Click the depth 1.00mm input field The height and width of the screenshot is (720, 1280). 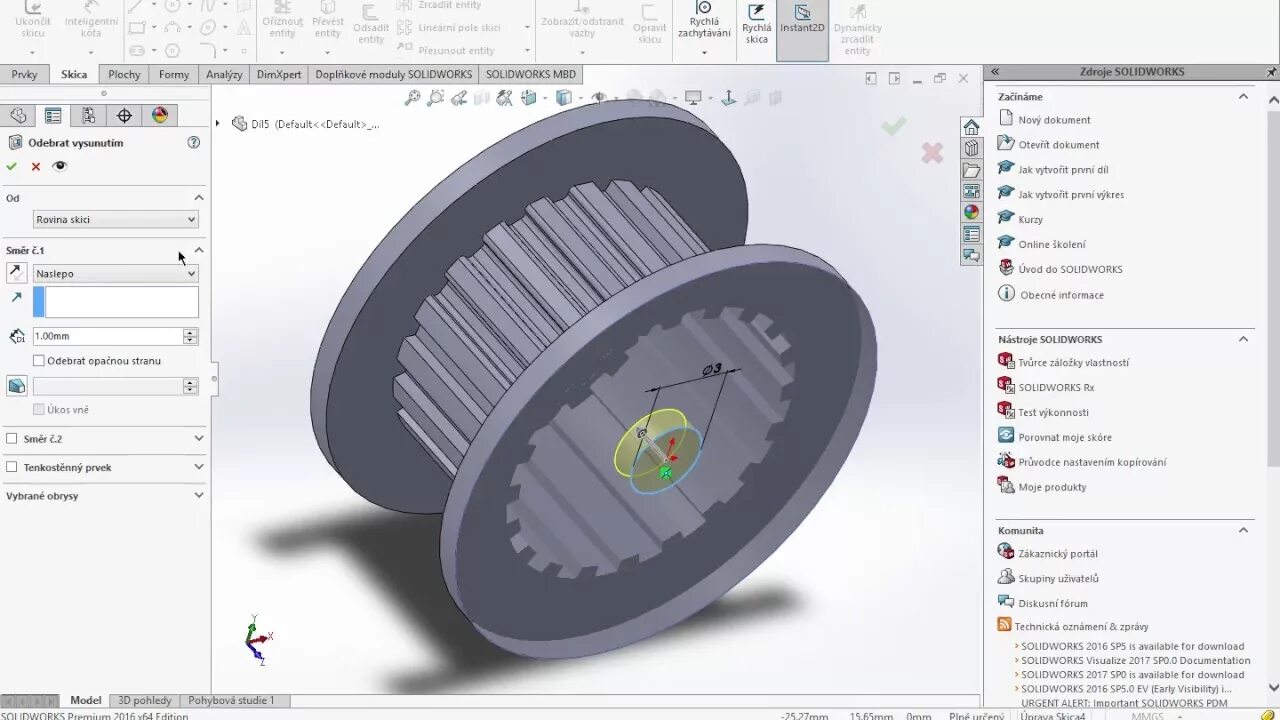[x=107, y=336]
